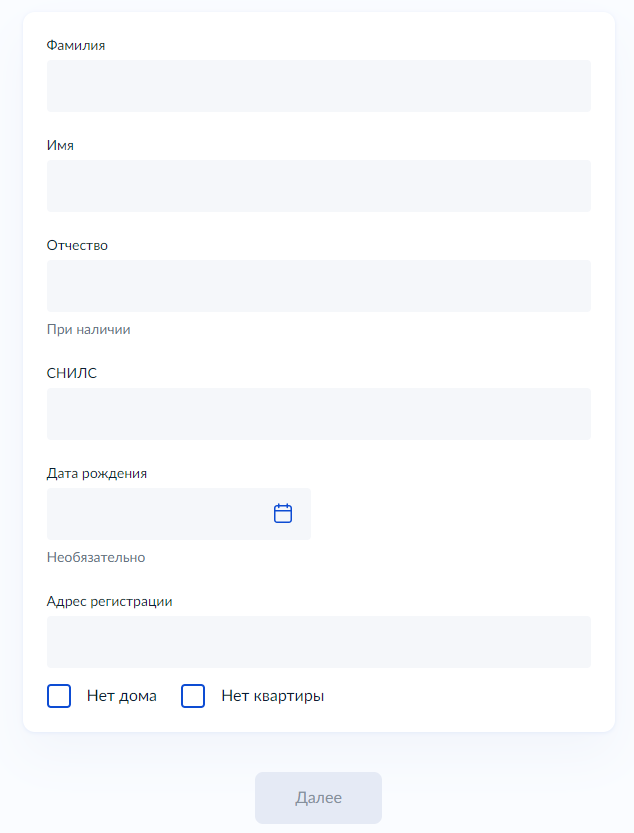
Task: Click into the СНИЛС field
Action: (318, 414)
